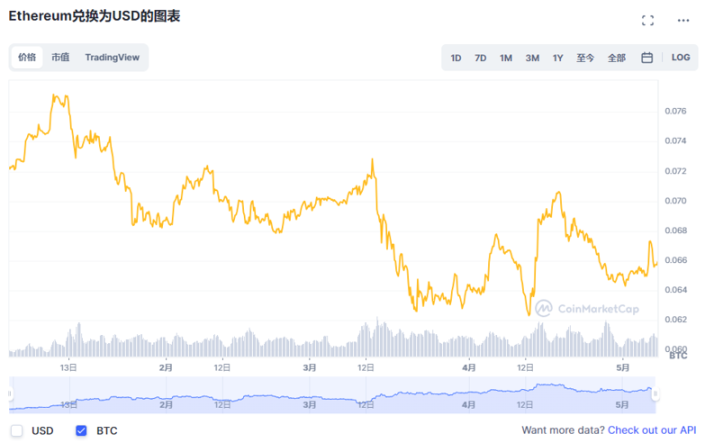
Task: Switch to the 市值 tab
Action: click(61, 58)
